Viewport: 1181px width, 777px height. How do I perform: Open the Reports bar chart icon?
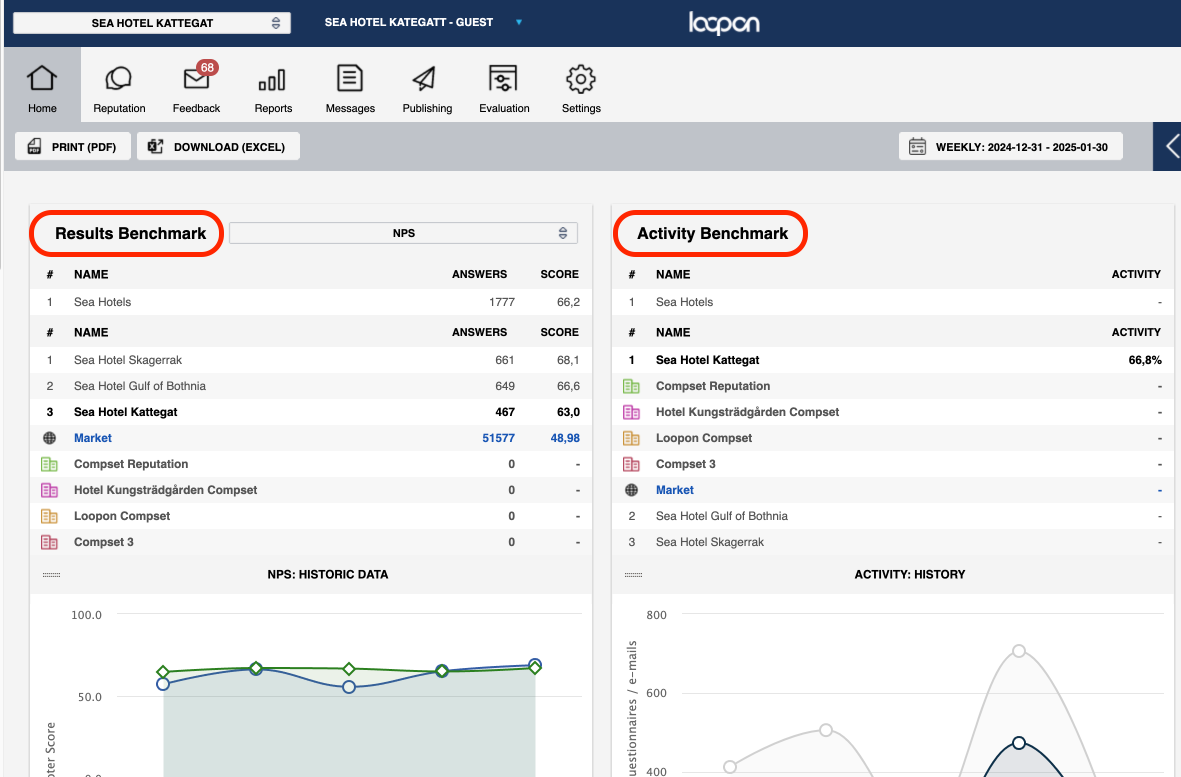(273, 80)
